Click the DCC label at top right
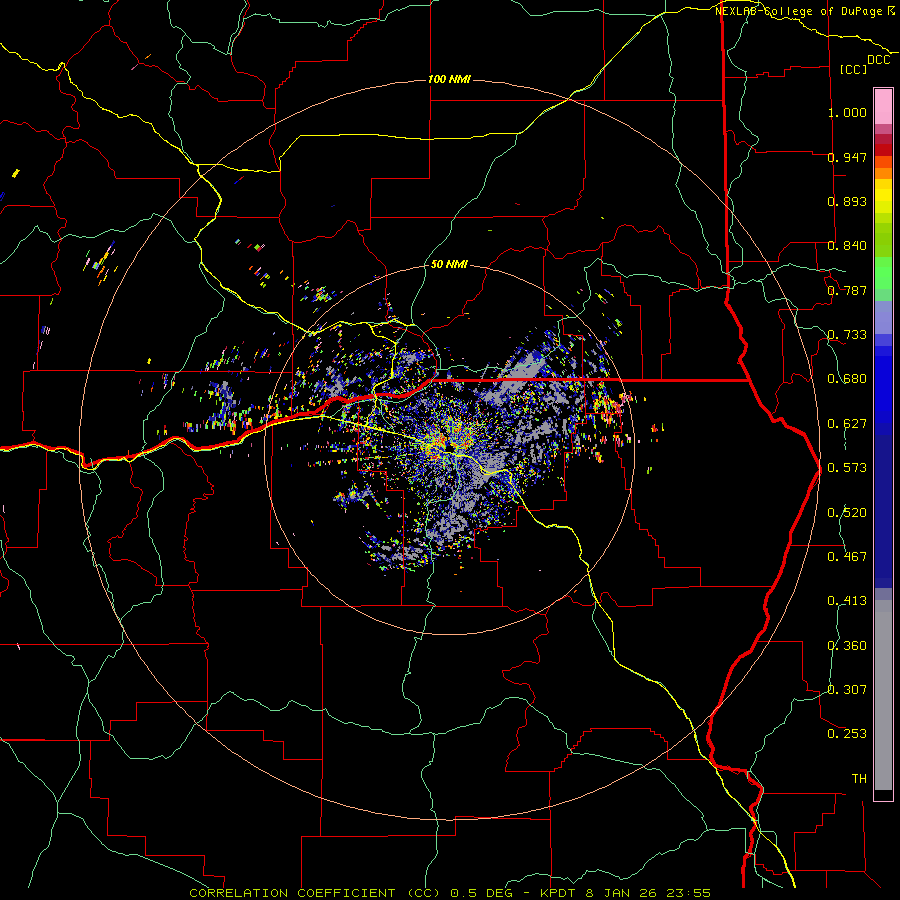 (878, 60)
